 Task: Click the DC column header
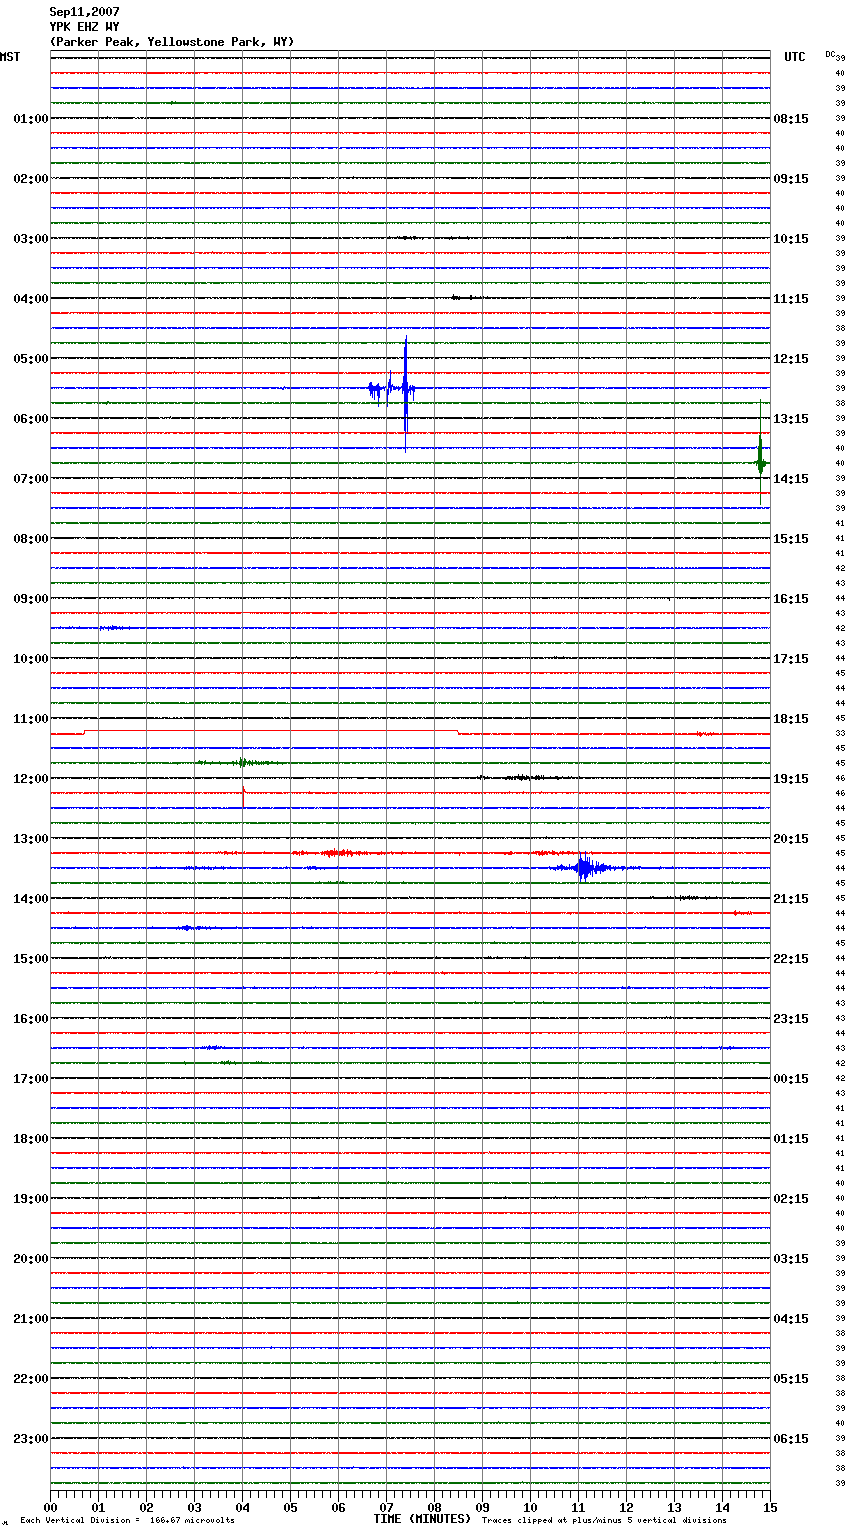[830, 54]
